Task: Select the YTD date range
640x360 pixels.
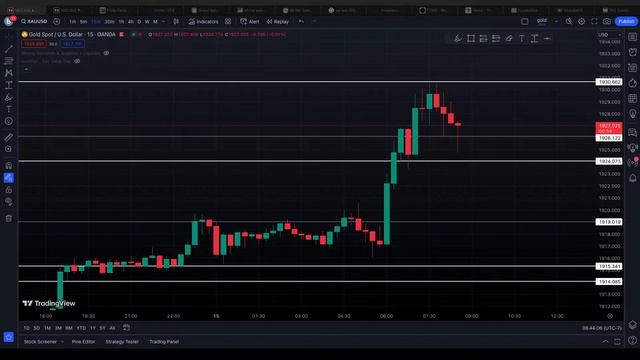Action: pos(81,328)
